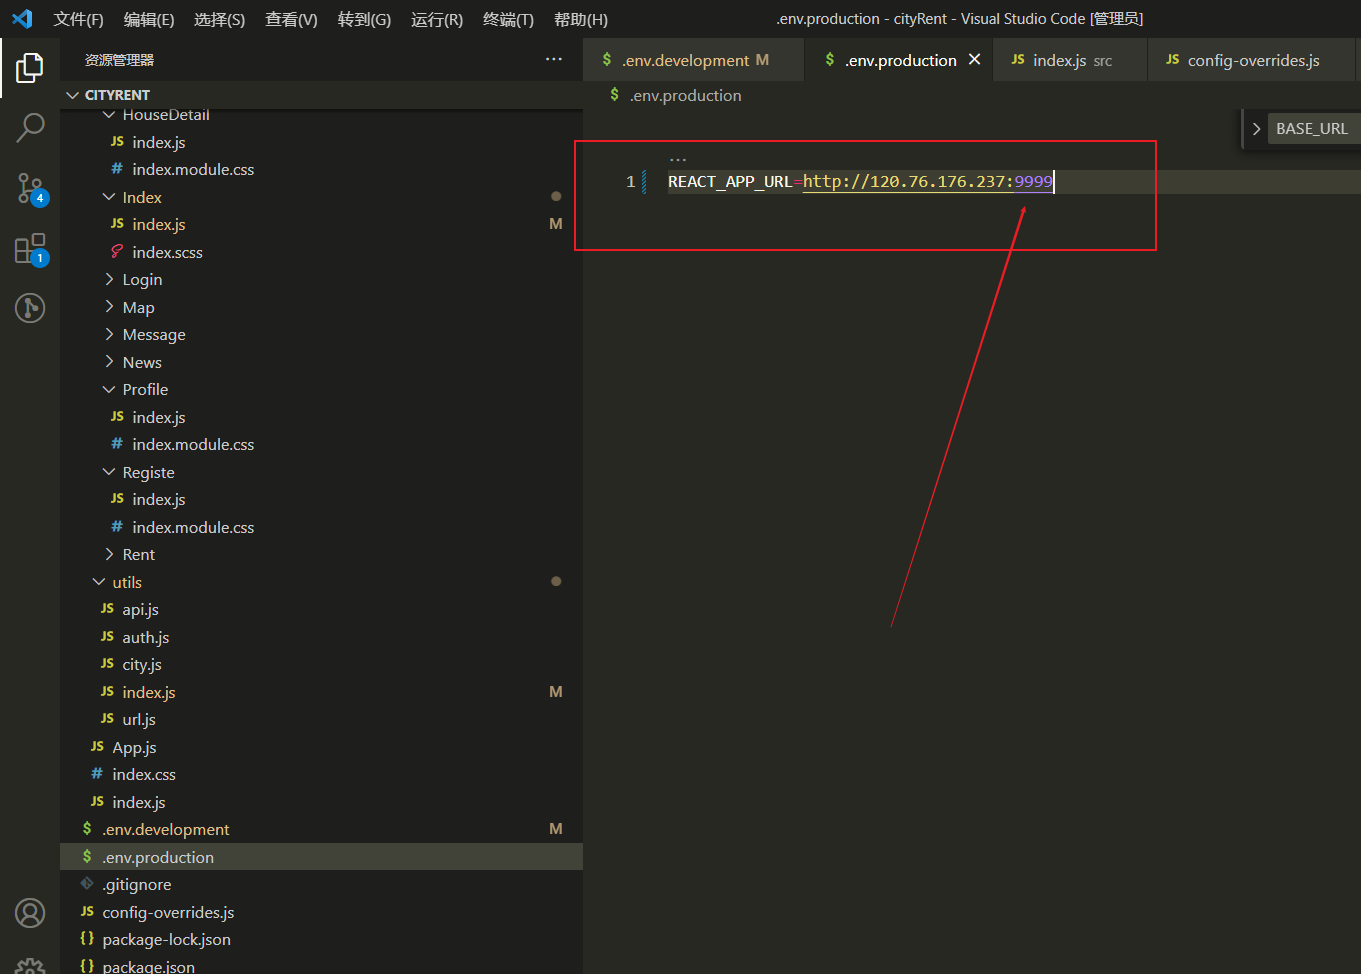Open url.js in utils
Screen dimensions: 1361x974
click(x=321, y=720)
